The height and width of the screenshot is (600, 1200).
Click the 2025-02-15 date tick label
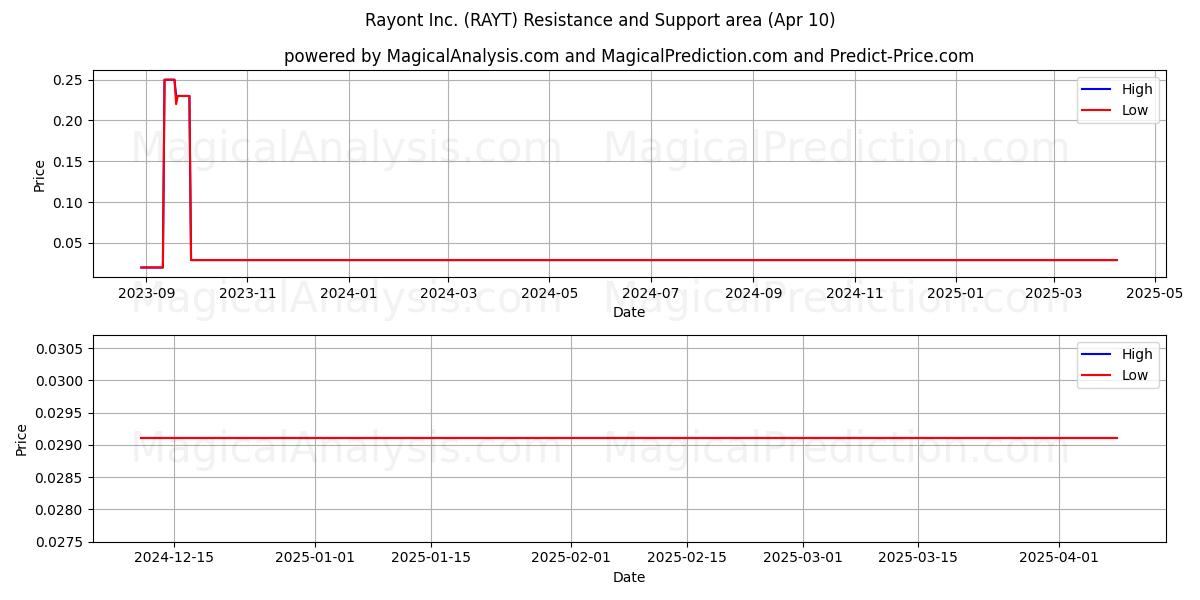687,558
